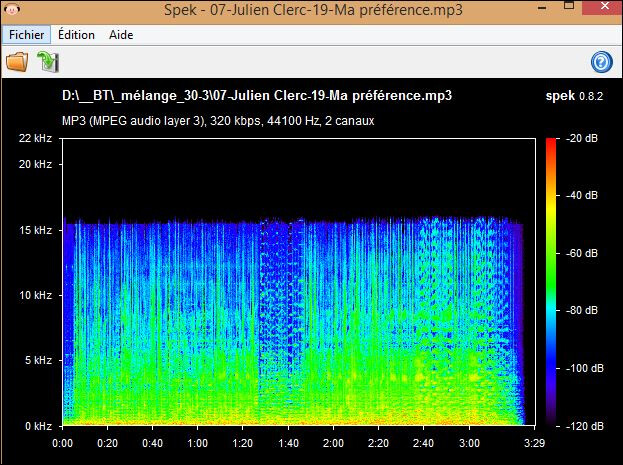Click the -20 dB scale label
This screenshot has height=465, width=623.
point(582,138)
